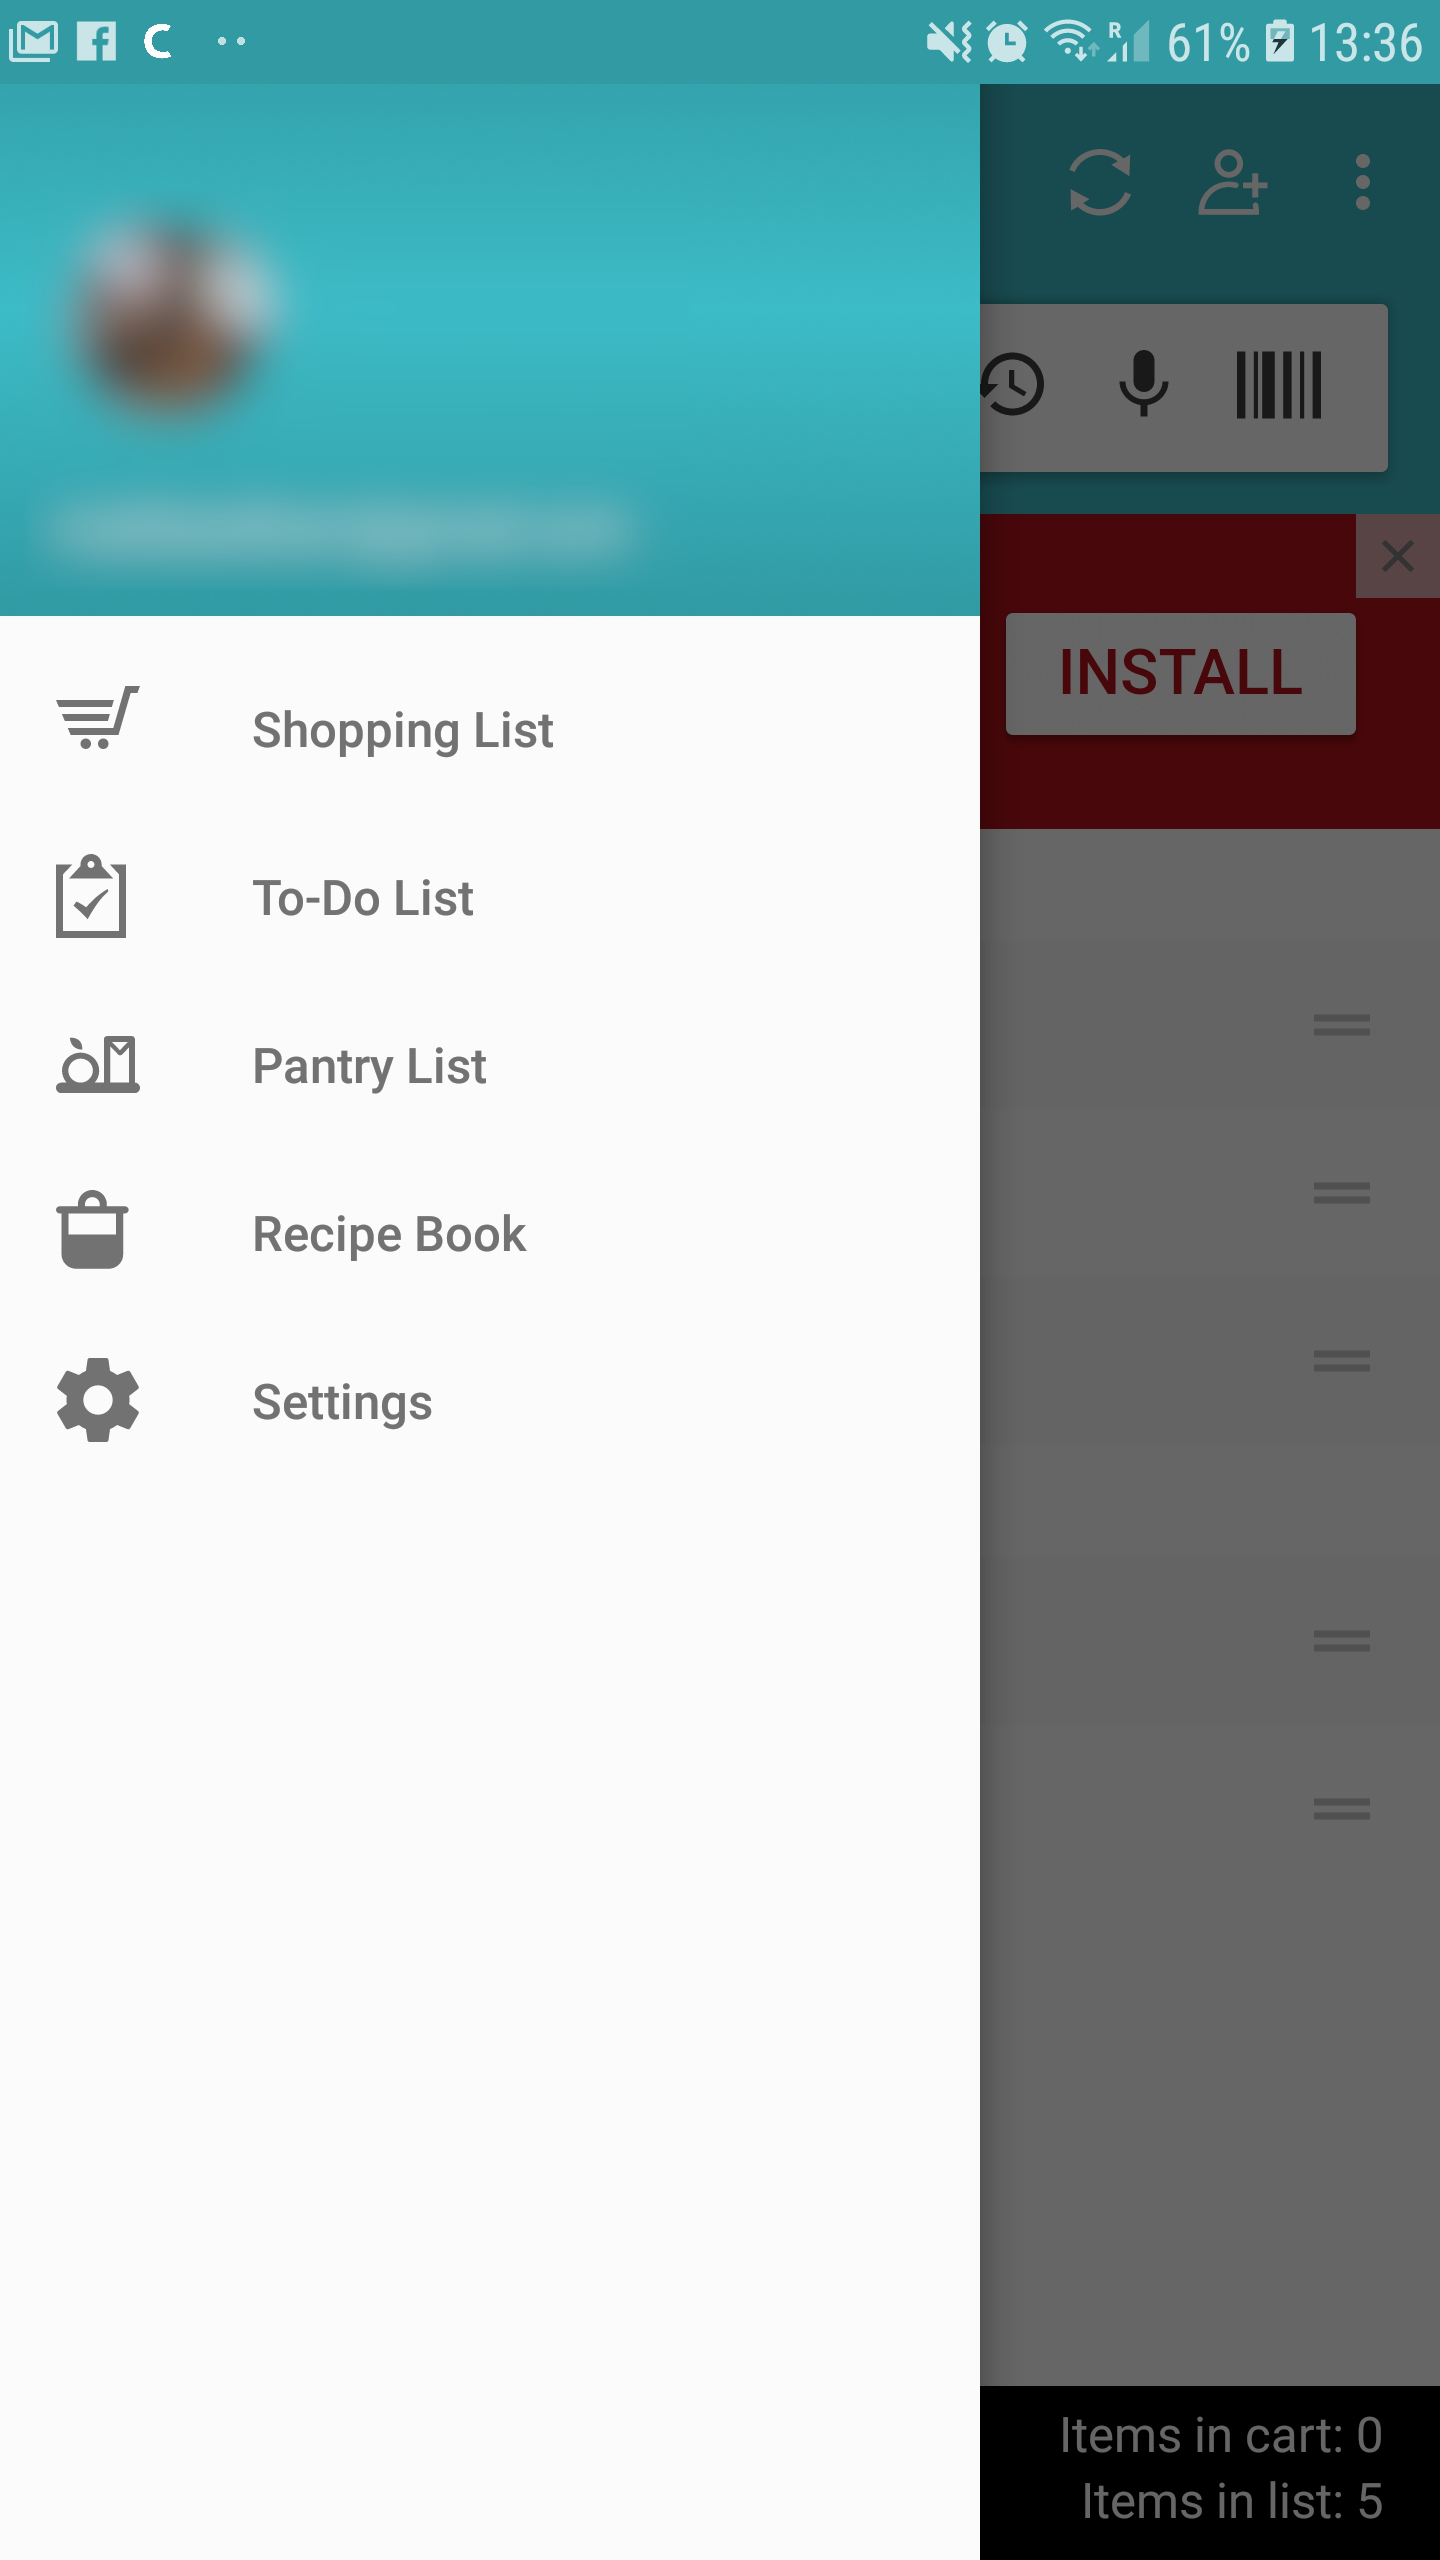
Task: Open Settings from the navigation drawer
Action: coord(490,1401)
